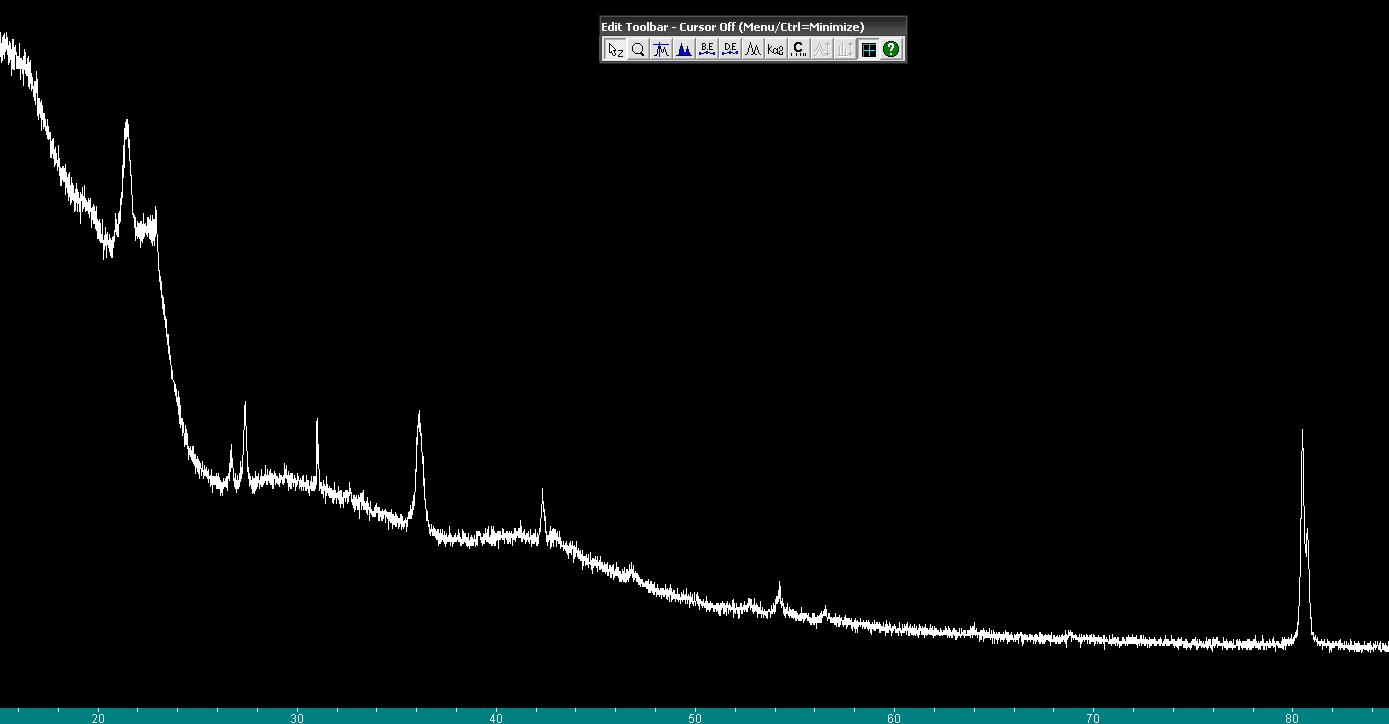Select the profile fitting double-peak tool
Viewport: 1389px width, 724px height.
753,49
